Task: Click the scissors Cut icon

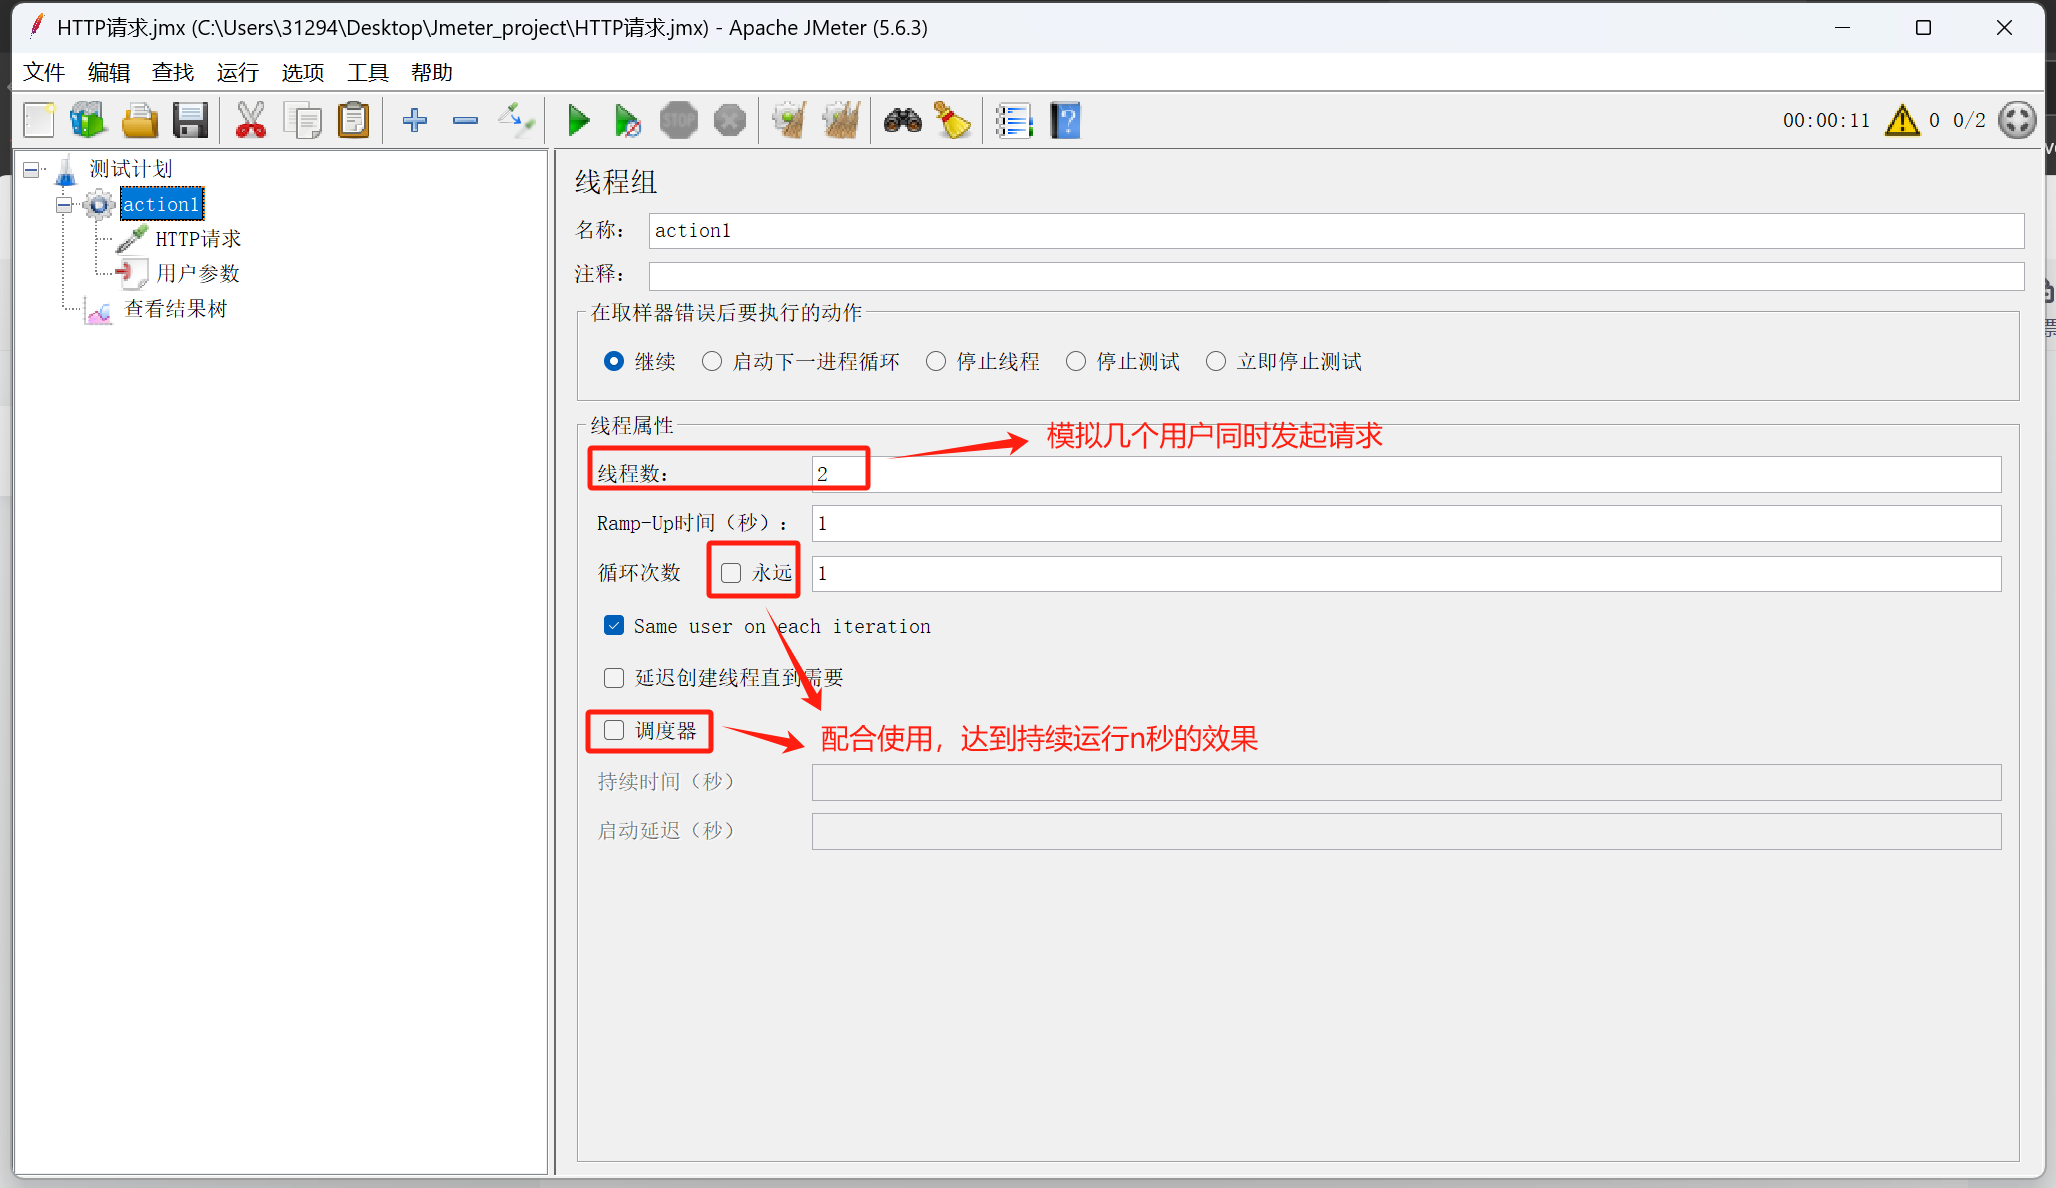Action: coord(250,121)
